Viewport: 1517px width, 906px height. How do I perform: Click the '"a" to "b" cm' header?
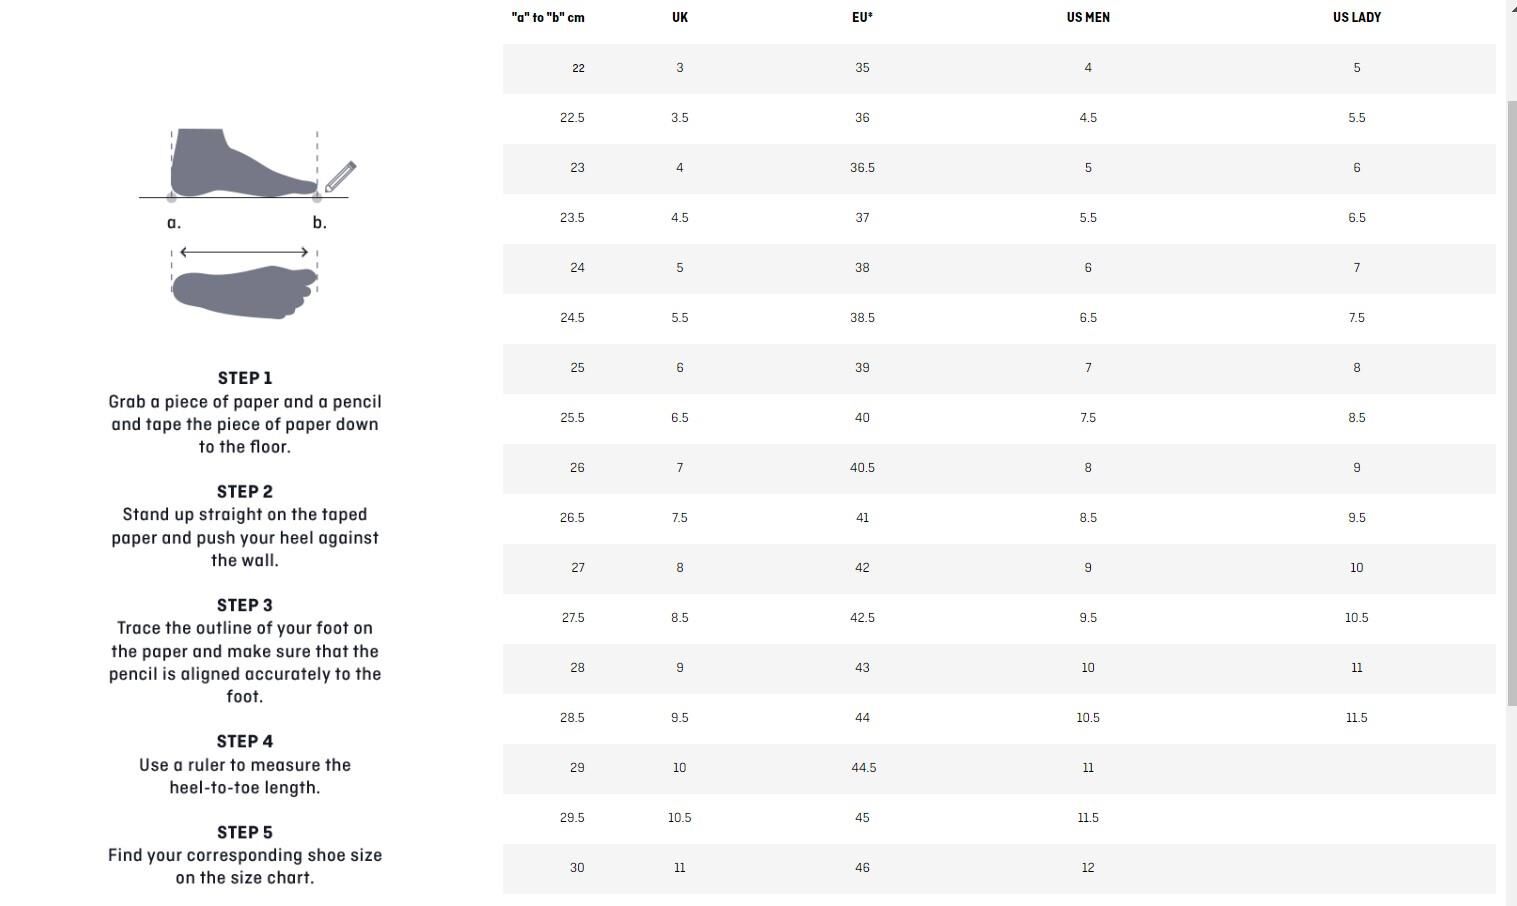click(548, 18)
